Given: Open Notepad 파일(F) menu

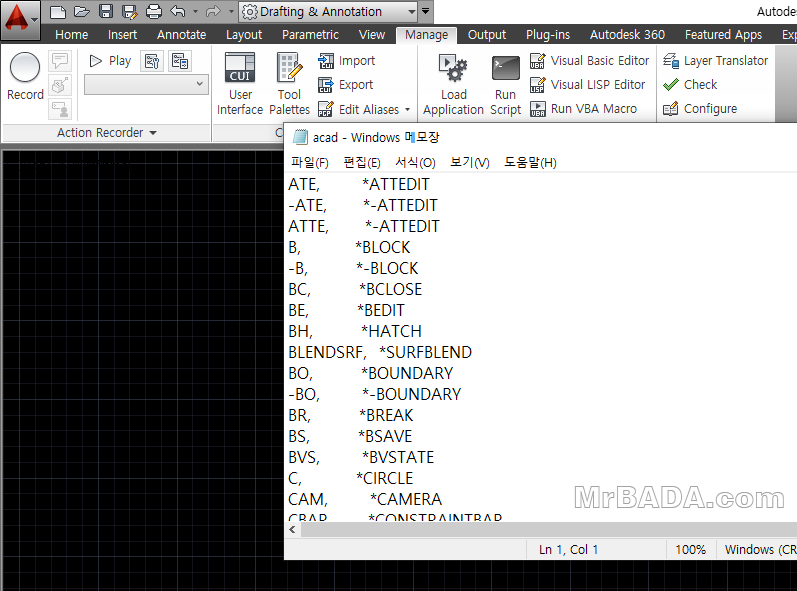Looking at the screenshot, I should pos(310,163).
